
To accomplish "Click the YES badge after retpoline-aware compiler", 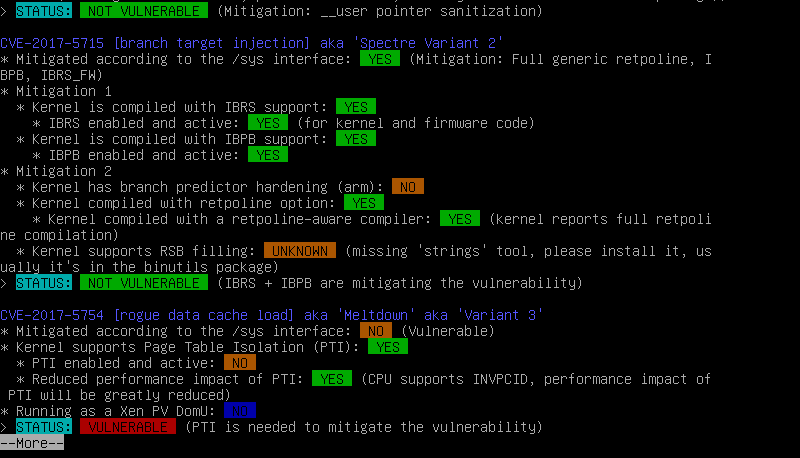I will (x=460, y=219).
